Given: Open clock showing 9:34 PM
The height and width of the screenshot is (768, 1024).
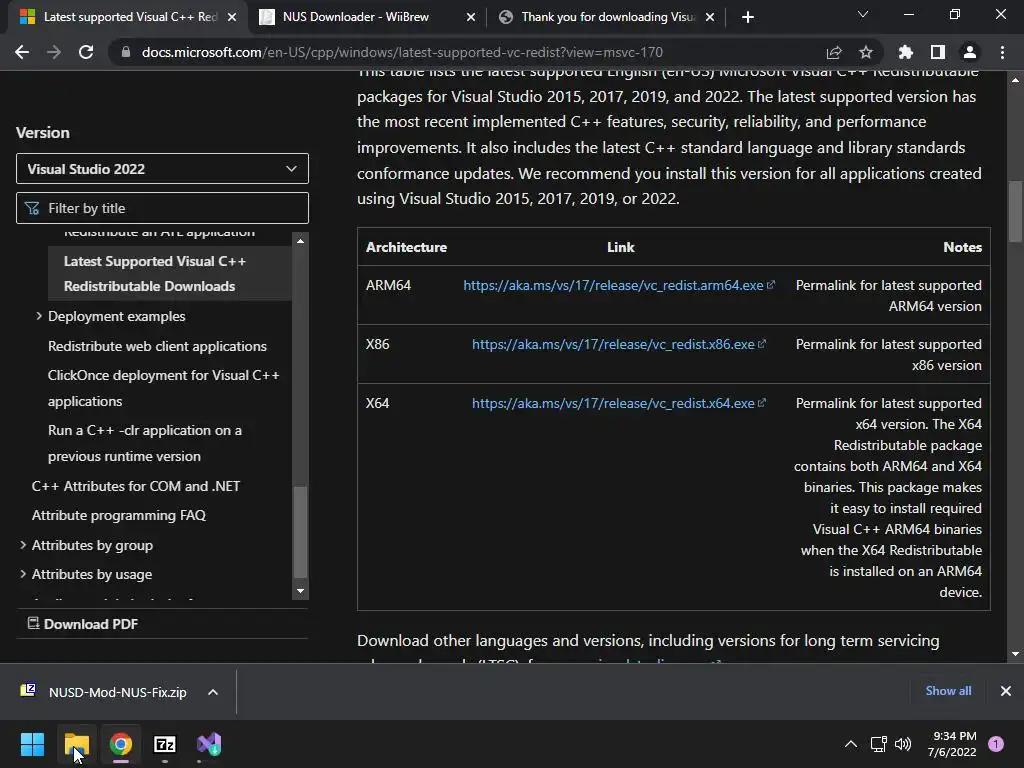Looking at the screenshot, I should tap(952, 744).
